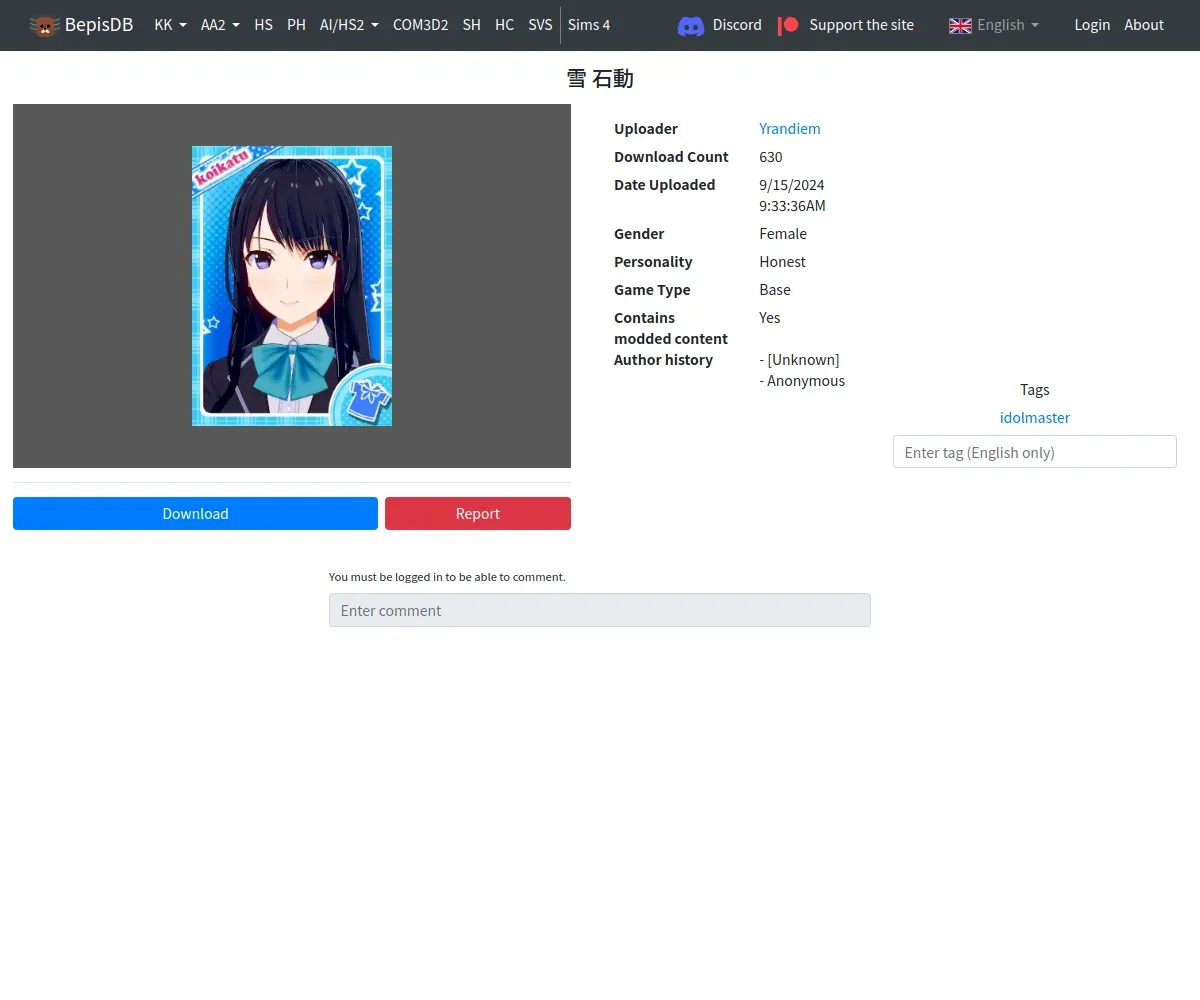Open the COM3D2 section

pos(420,25)
